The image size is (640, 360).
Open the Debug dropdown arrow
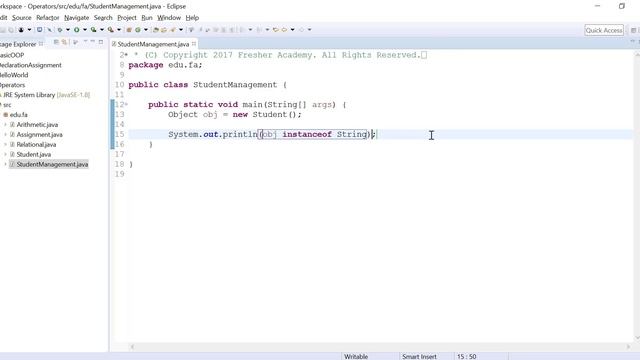click(68, 30)
